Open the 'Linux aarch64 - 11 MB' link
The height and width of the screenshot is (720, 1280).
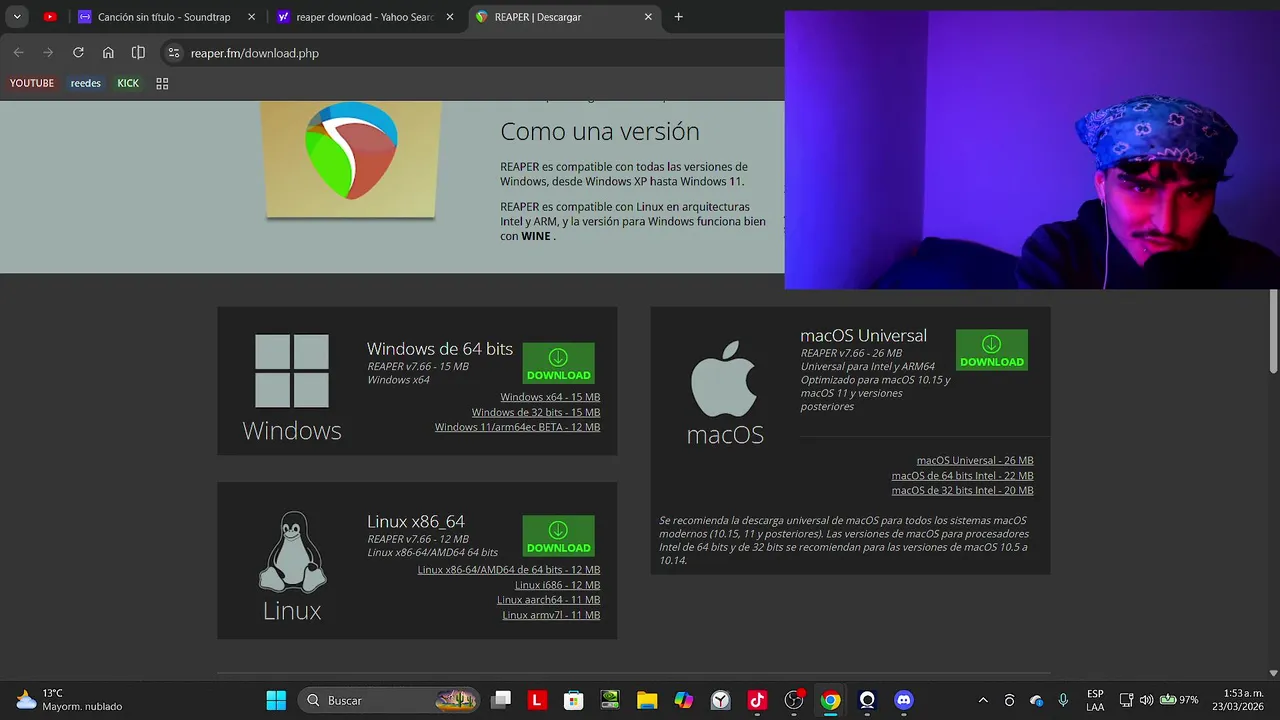(548, 600)
